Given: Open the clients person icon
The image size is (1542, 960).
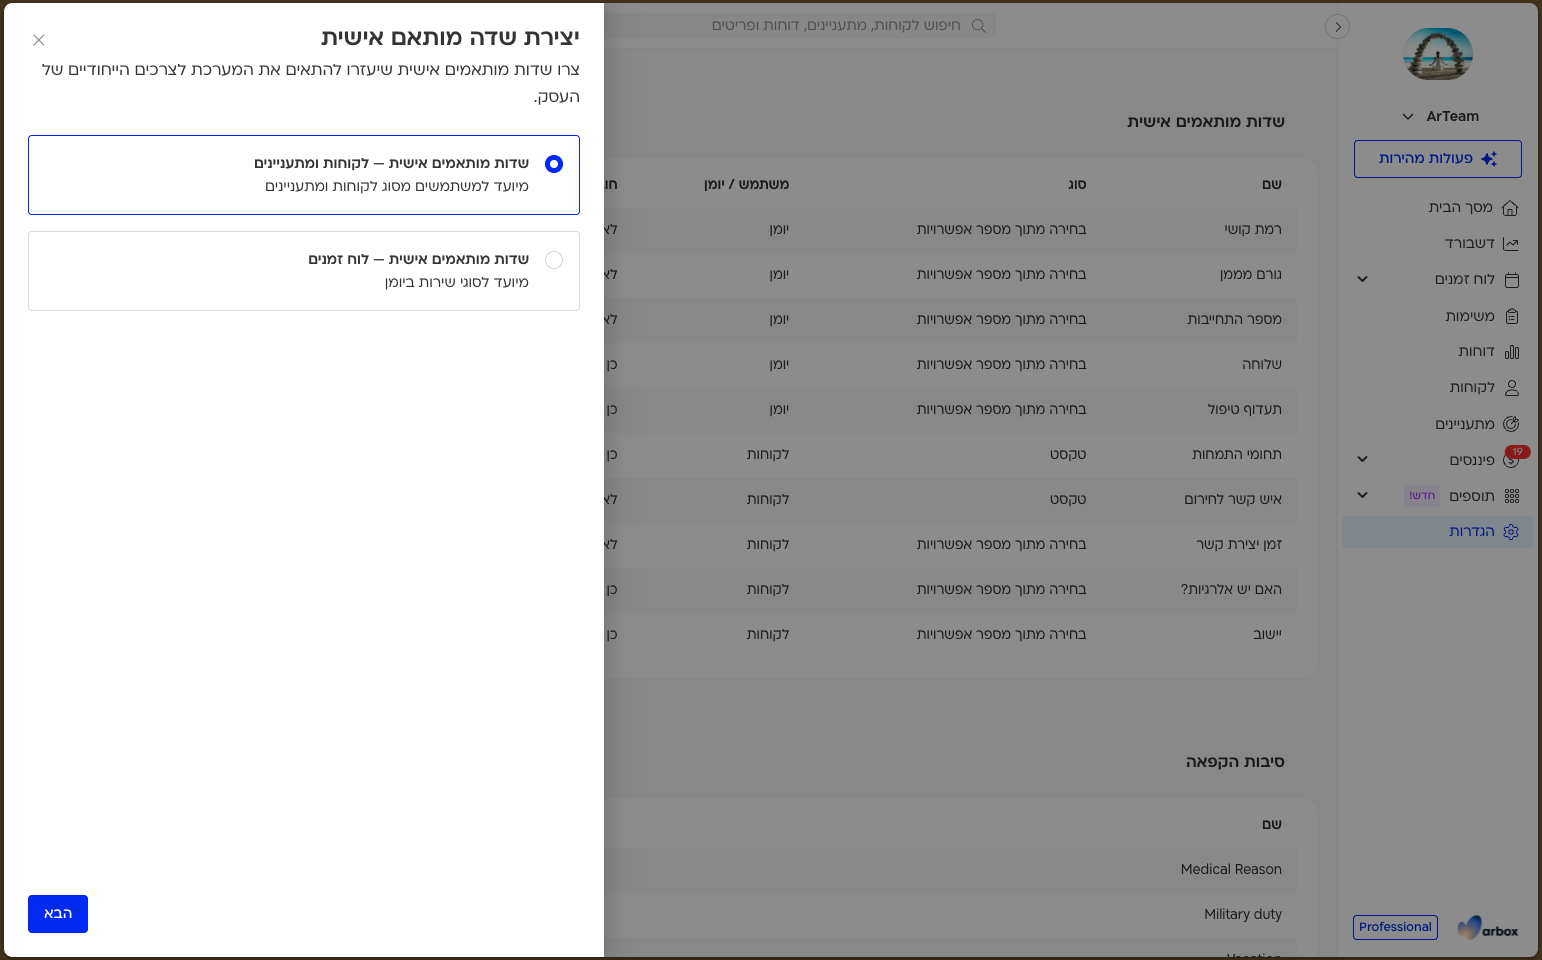Looking at the screenshot, I should click(1512, 388).
